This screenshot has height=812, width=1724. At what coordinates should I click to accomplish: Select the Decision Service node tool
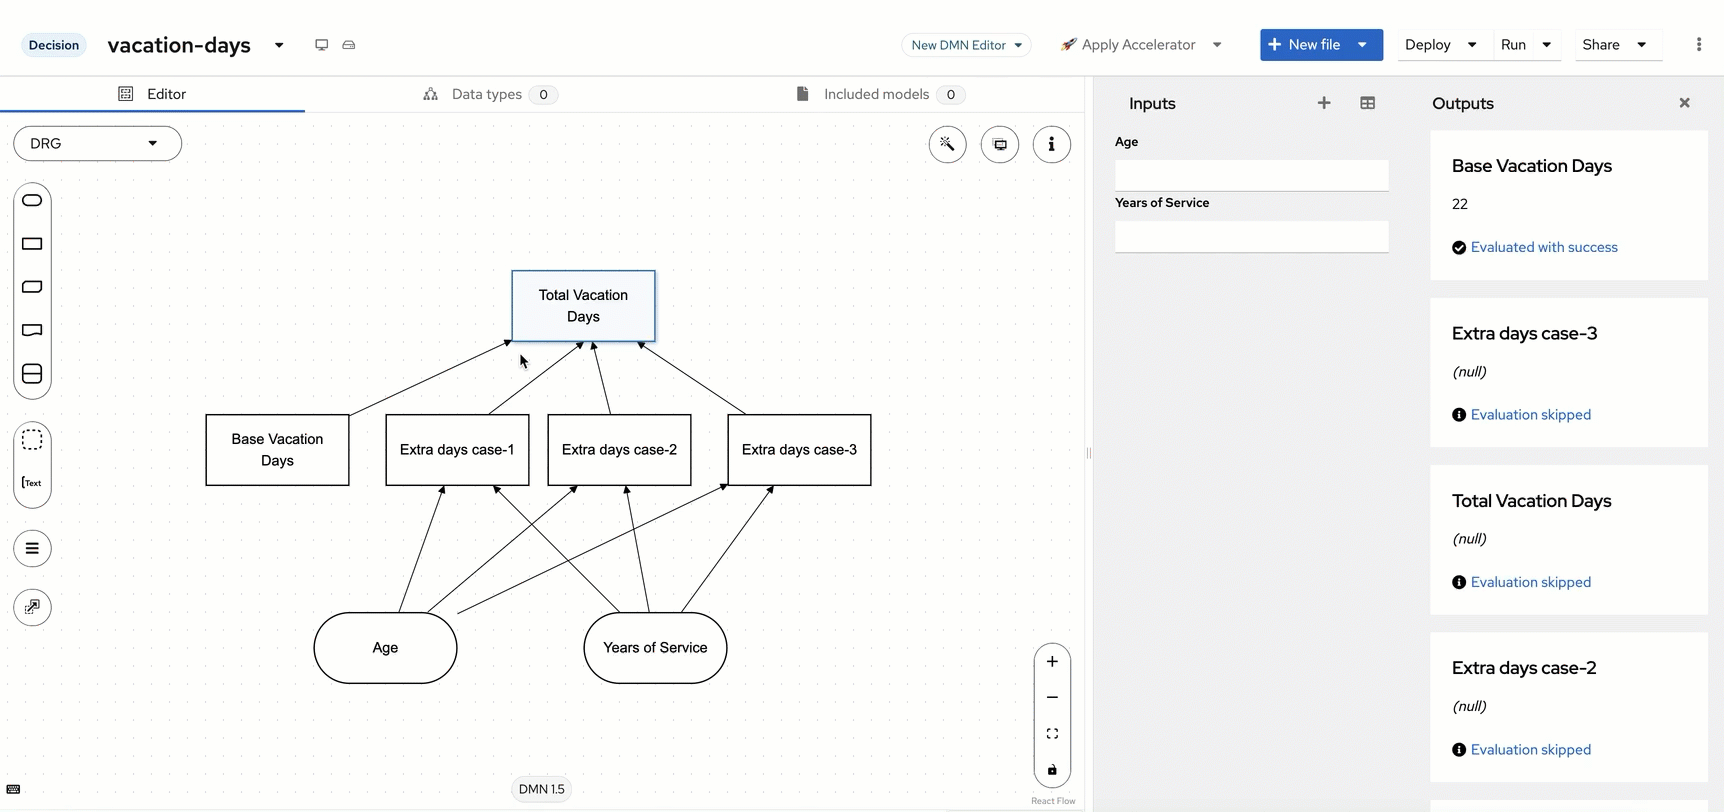pyautogui.click(x=32, y=374)
